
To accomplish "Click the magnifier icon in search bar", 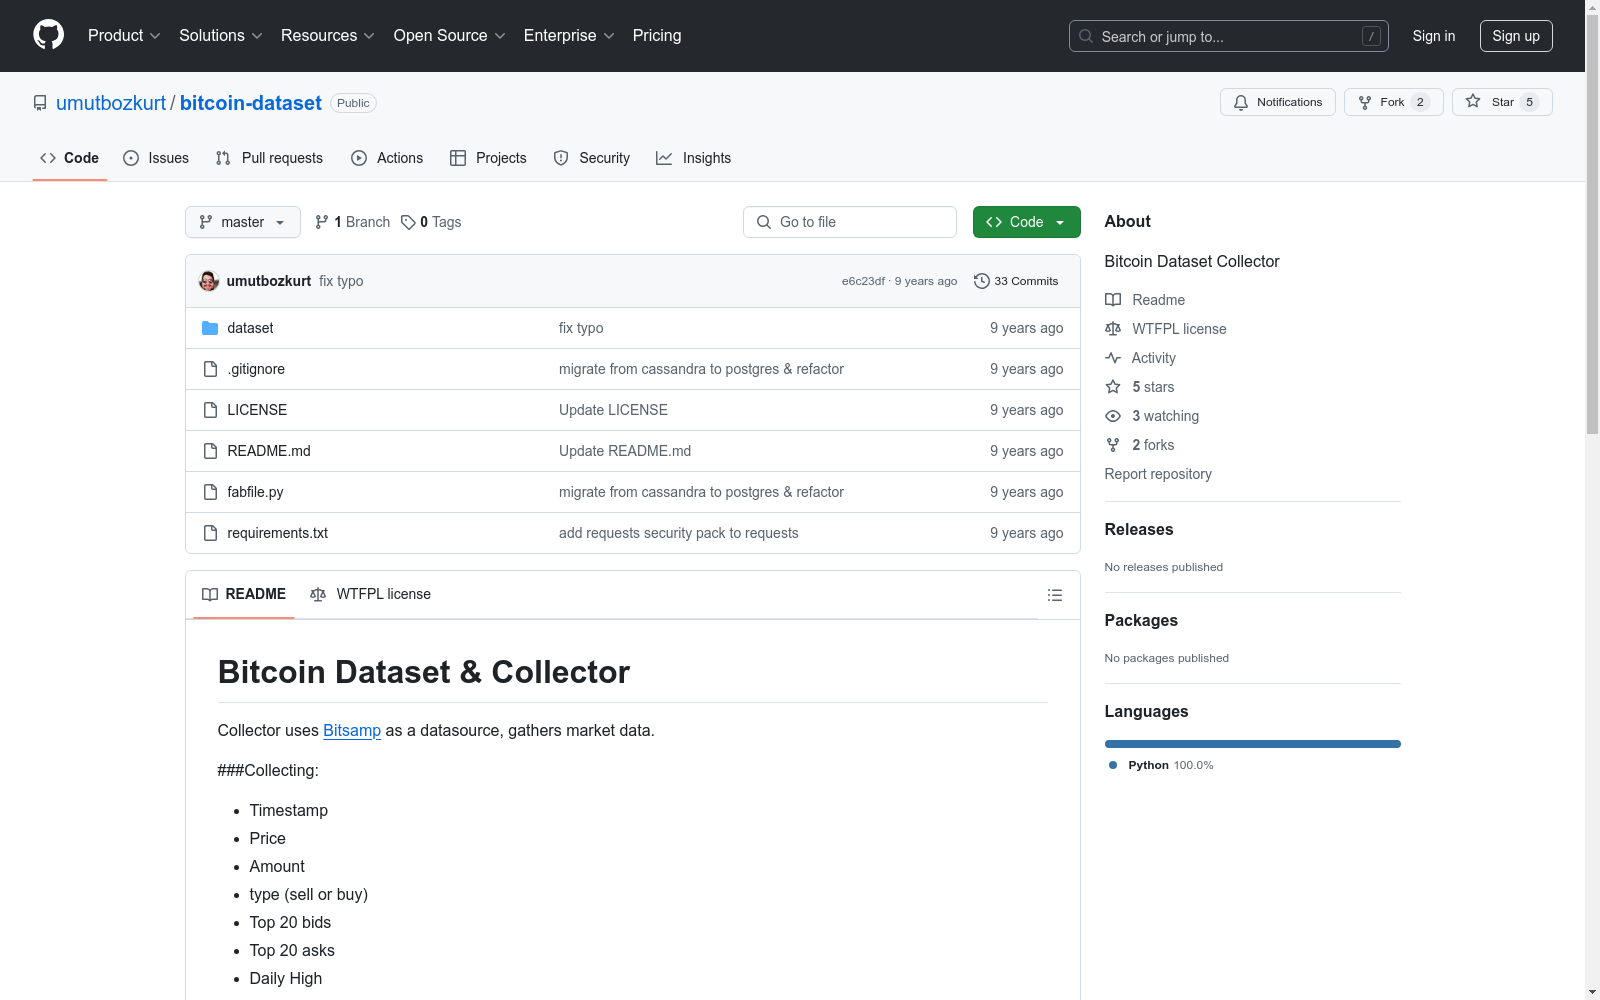I will [x=1086, y=36].
